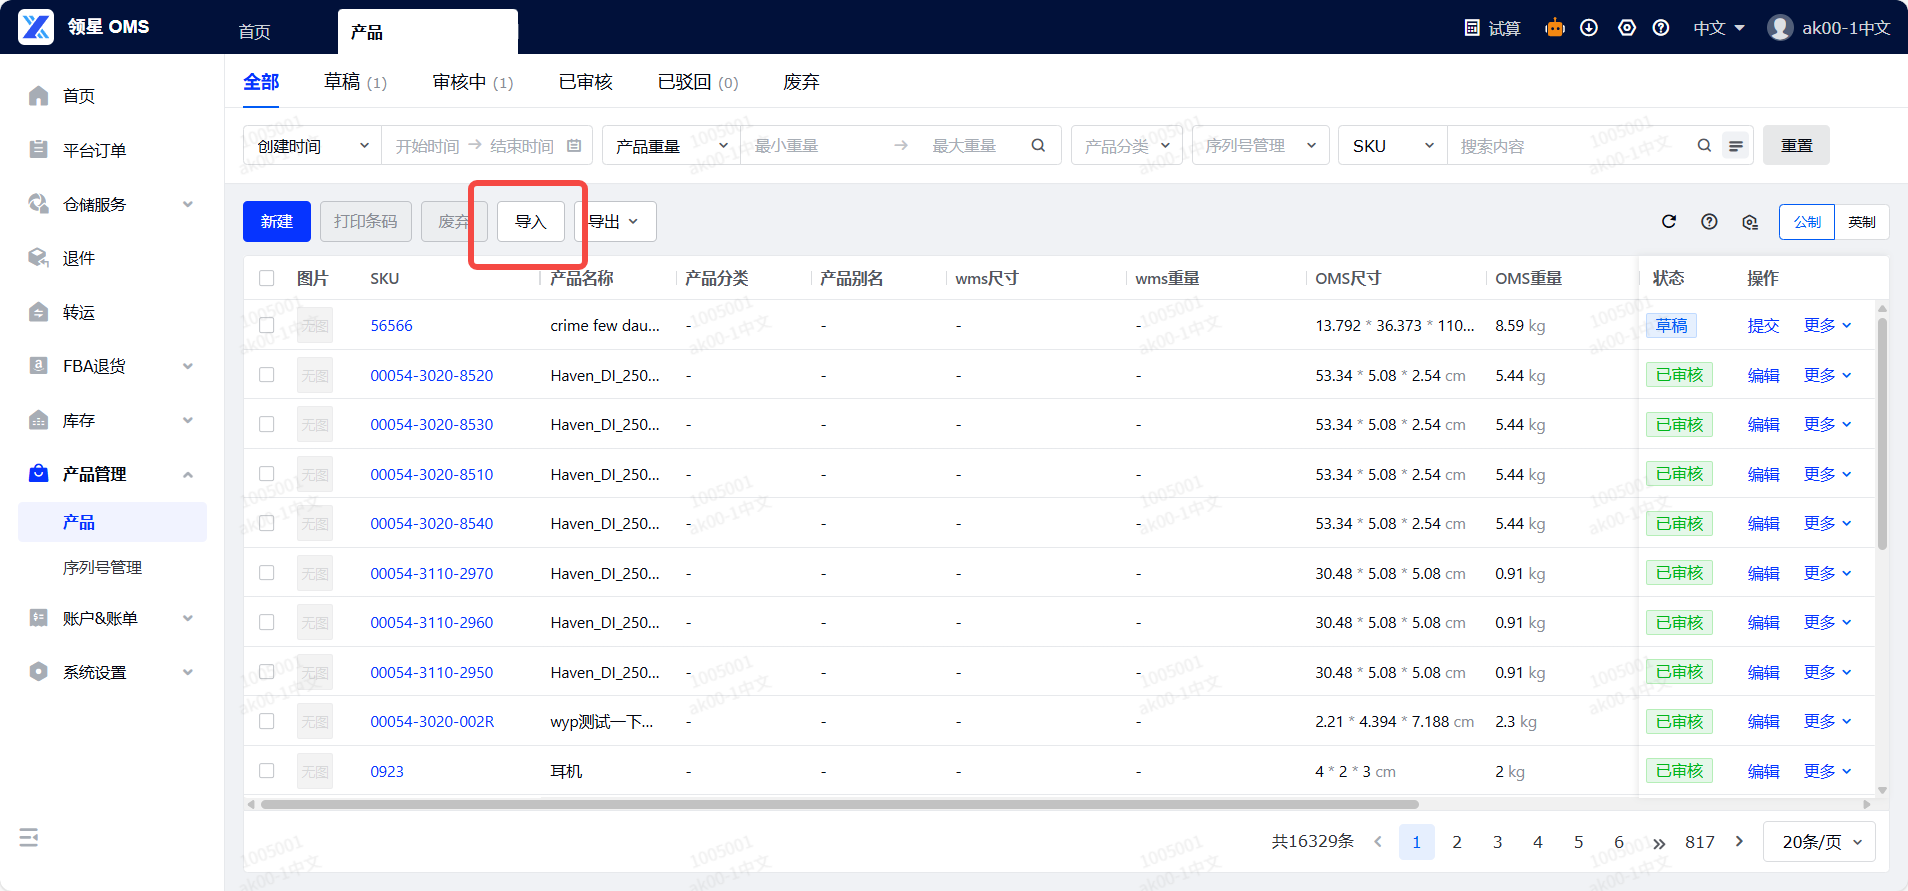
Task: Click the orange robot assistant icon
Action: (1554, 28)
